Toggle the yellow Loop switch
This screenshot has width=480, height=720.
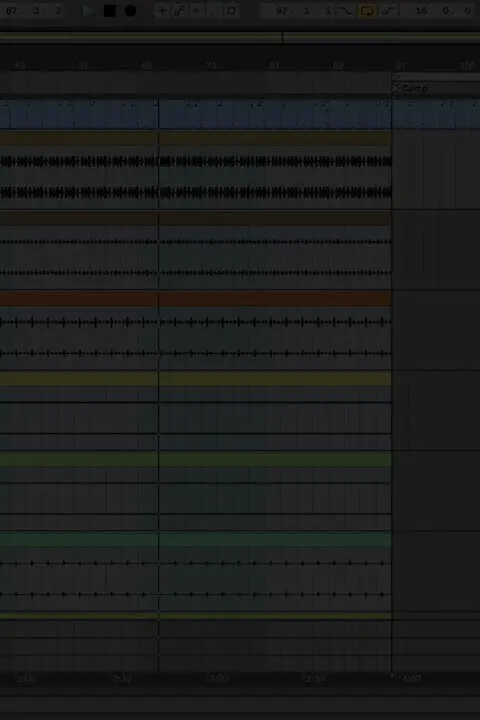(367, 11)
